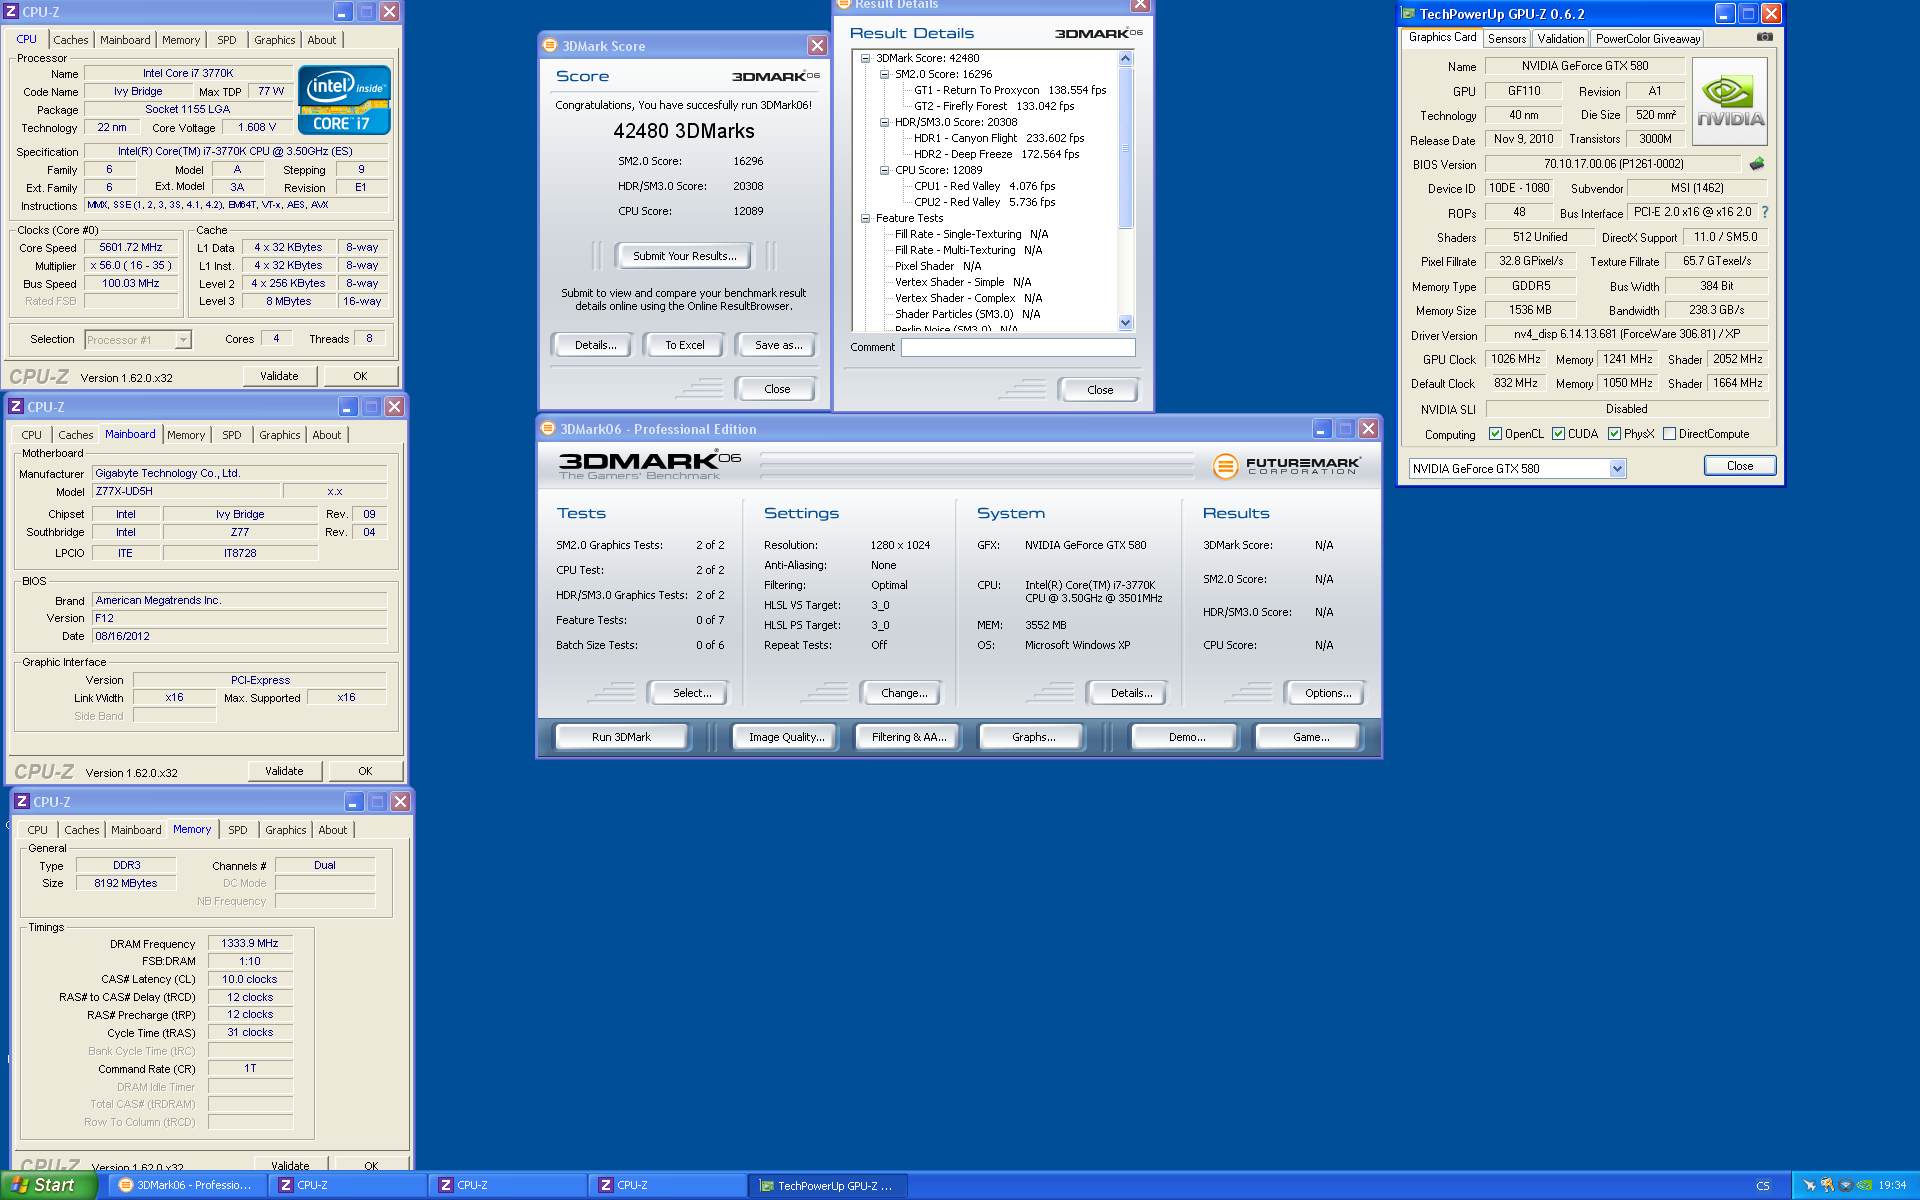Open Graphics tab in the Memory CPU-Z window
The height and width of the screenshot is (1200, 1920).
coord(286,830)
